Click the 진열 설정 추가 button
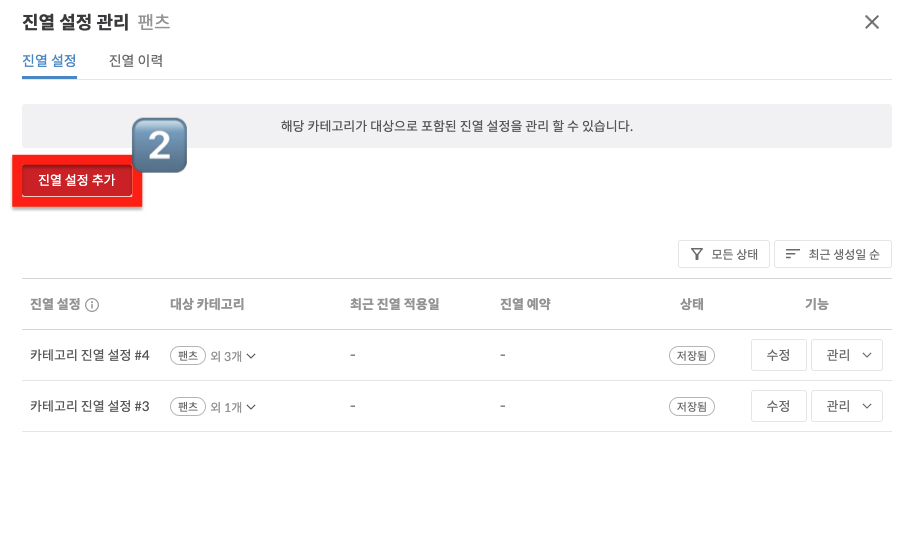Image resolution: width=915 pixels, height=537 pixels. click(x=77, y=181)
